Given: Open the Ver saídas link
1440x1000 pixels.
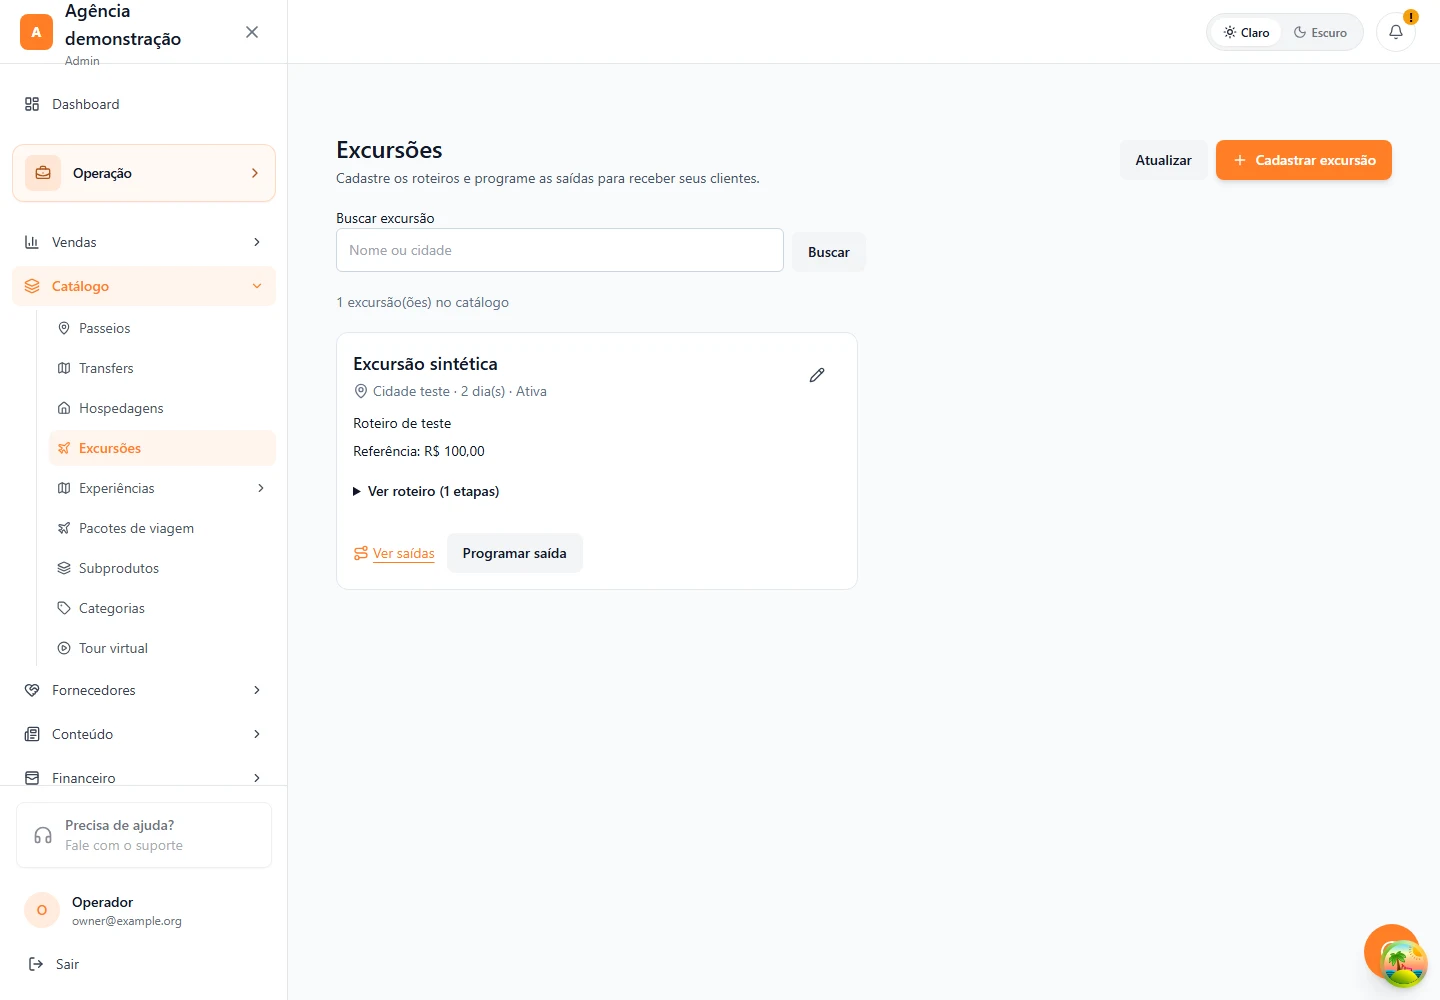Looking at the screenshot, I should pyautogui.click(x=394, y=553).
